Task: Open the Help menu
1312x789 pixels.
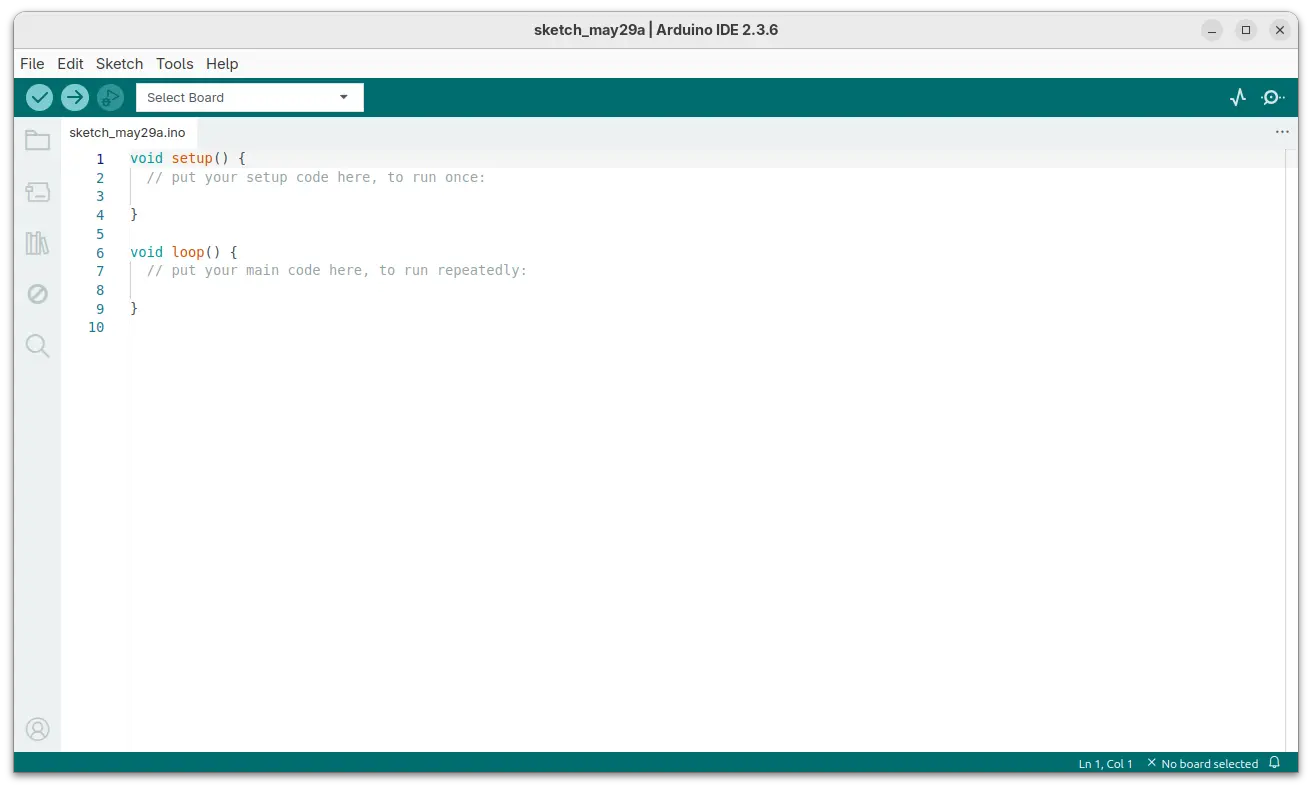Action: [222, 63]
